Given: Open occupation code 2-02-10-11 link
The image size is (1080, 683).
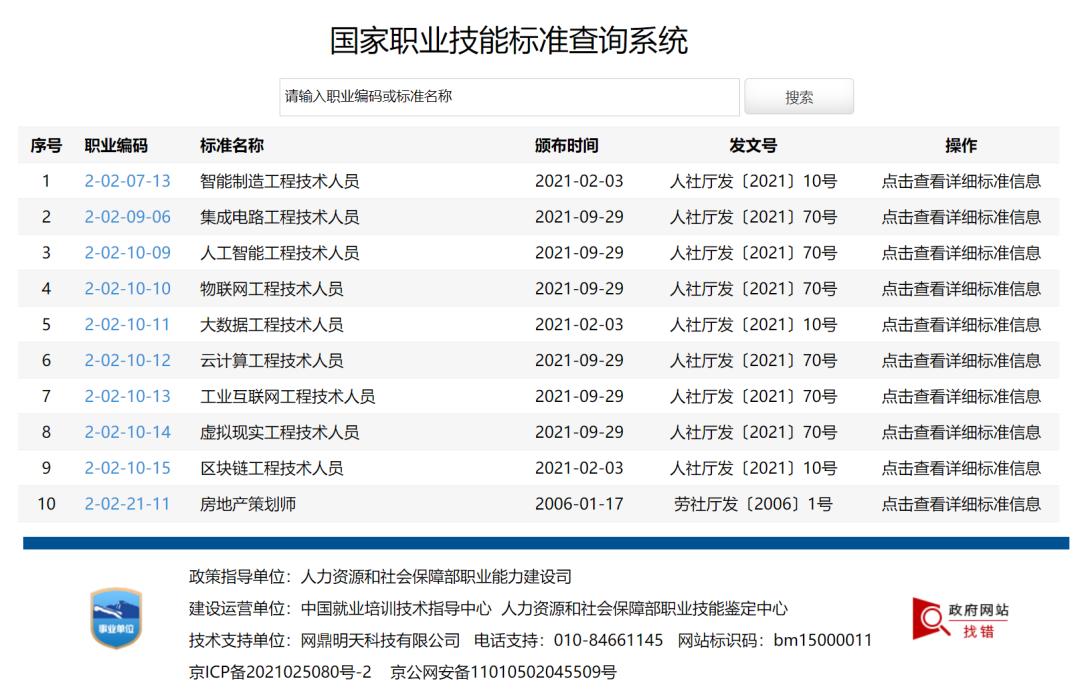Looking at the screenshot, I should pyautogui.click(x=127, y=324).
